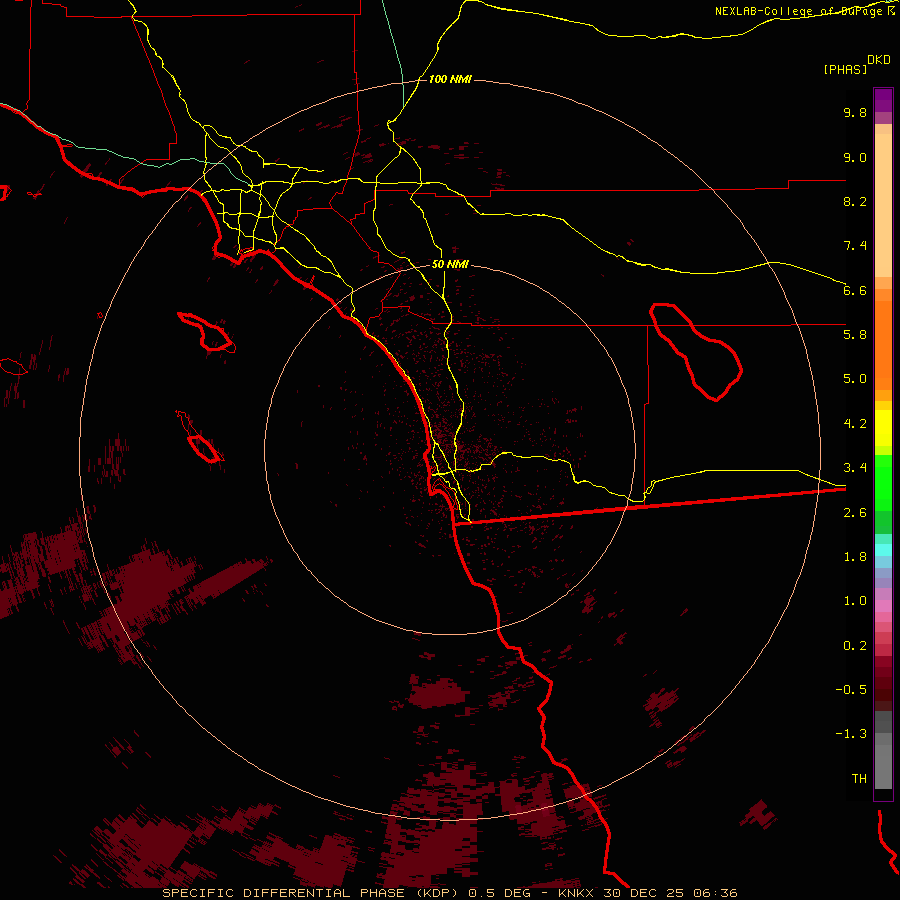Click the Salton Sea outline on map

tap(696, 352)
